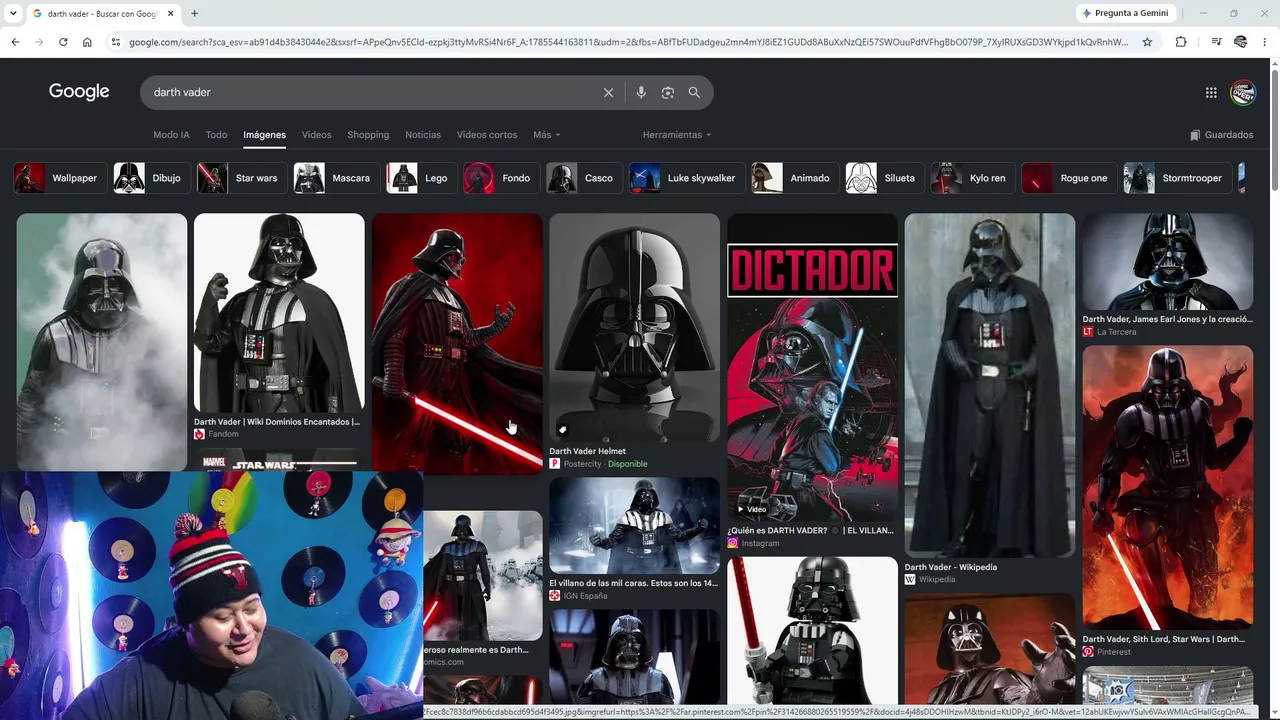Image resolution: width=1280 pixels, height=720 pixels.
Task: Open the browser extensions menu
Action: [x=1181, y=42]
